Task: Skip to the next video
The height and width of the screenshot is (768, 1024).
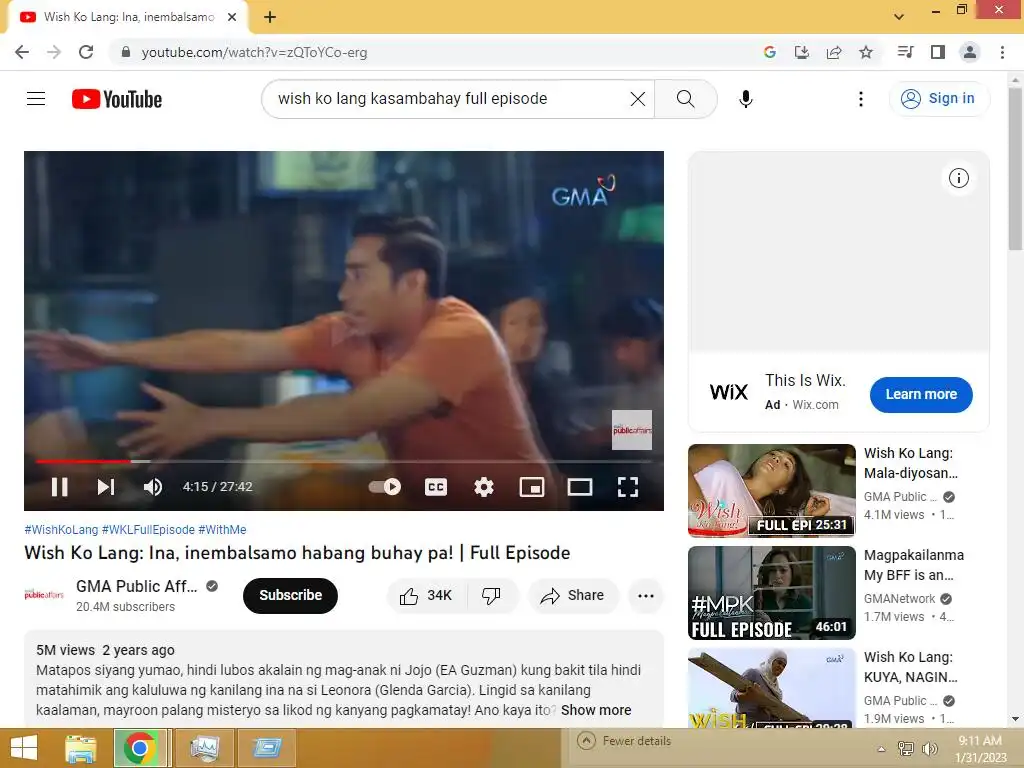Action: [x=106, y=487]
